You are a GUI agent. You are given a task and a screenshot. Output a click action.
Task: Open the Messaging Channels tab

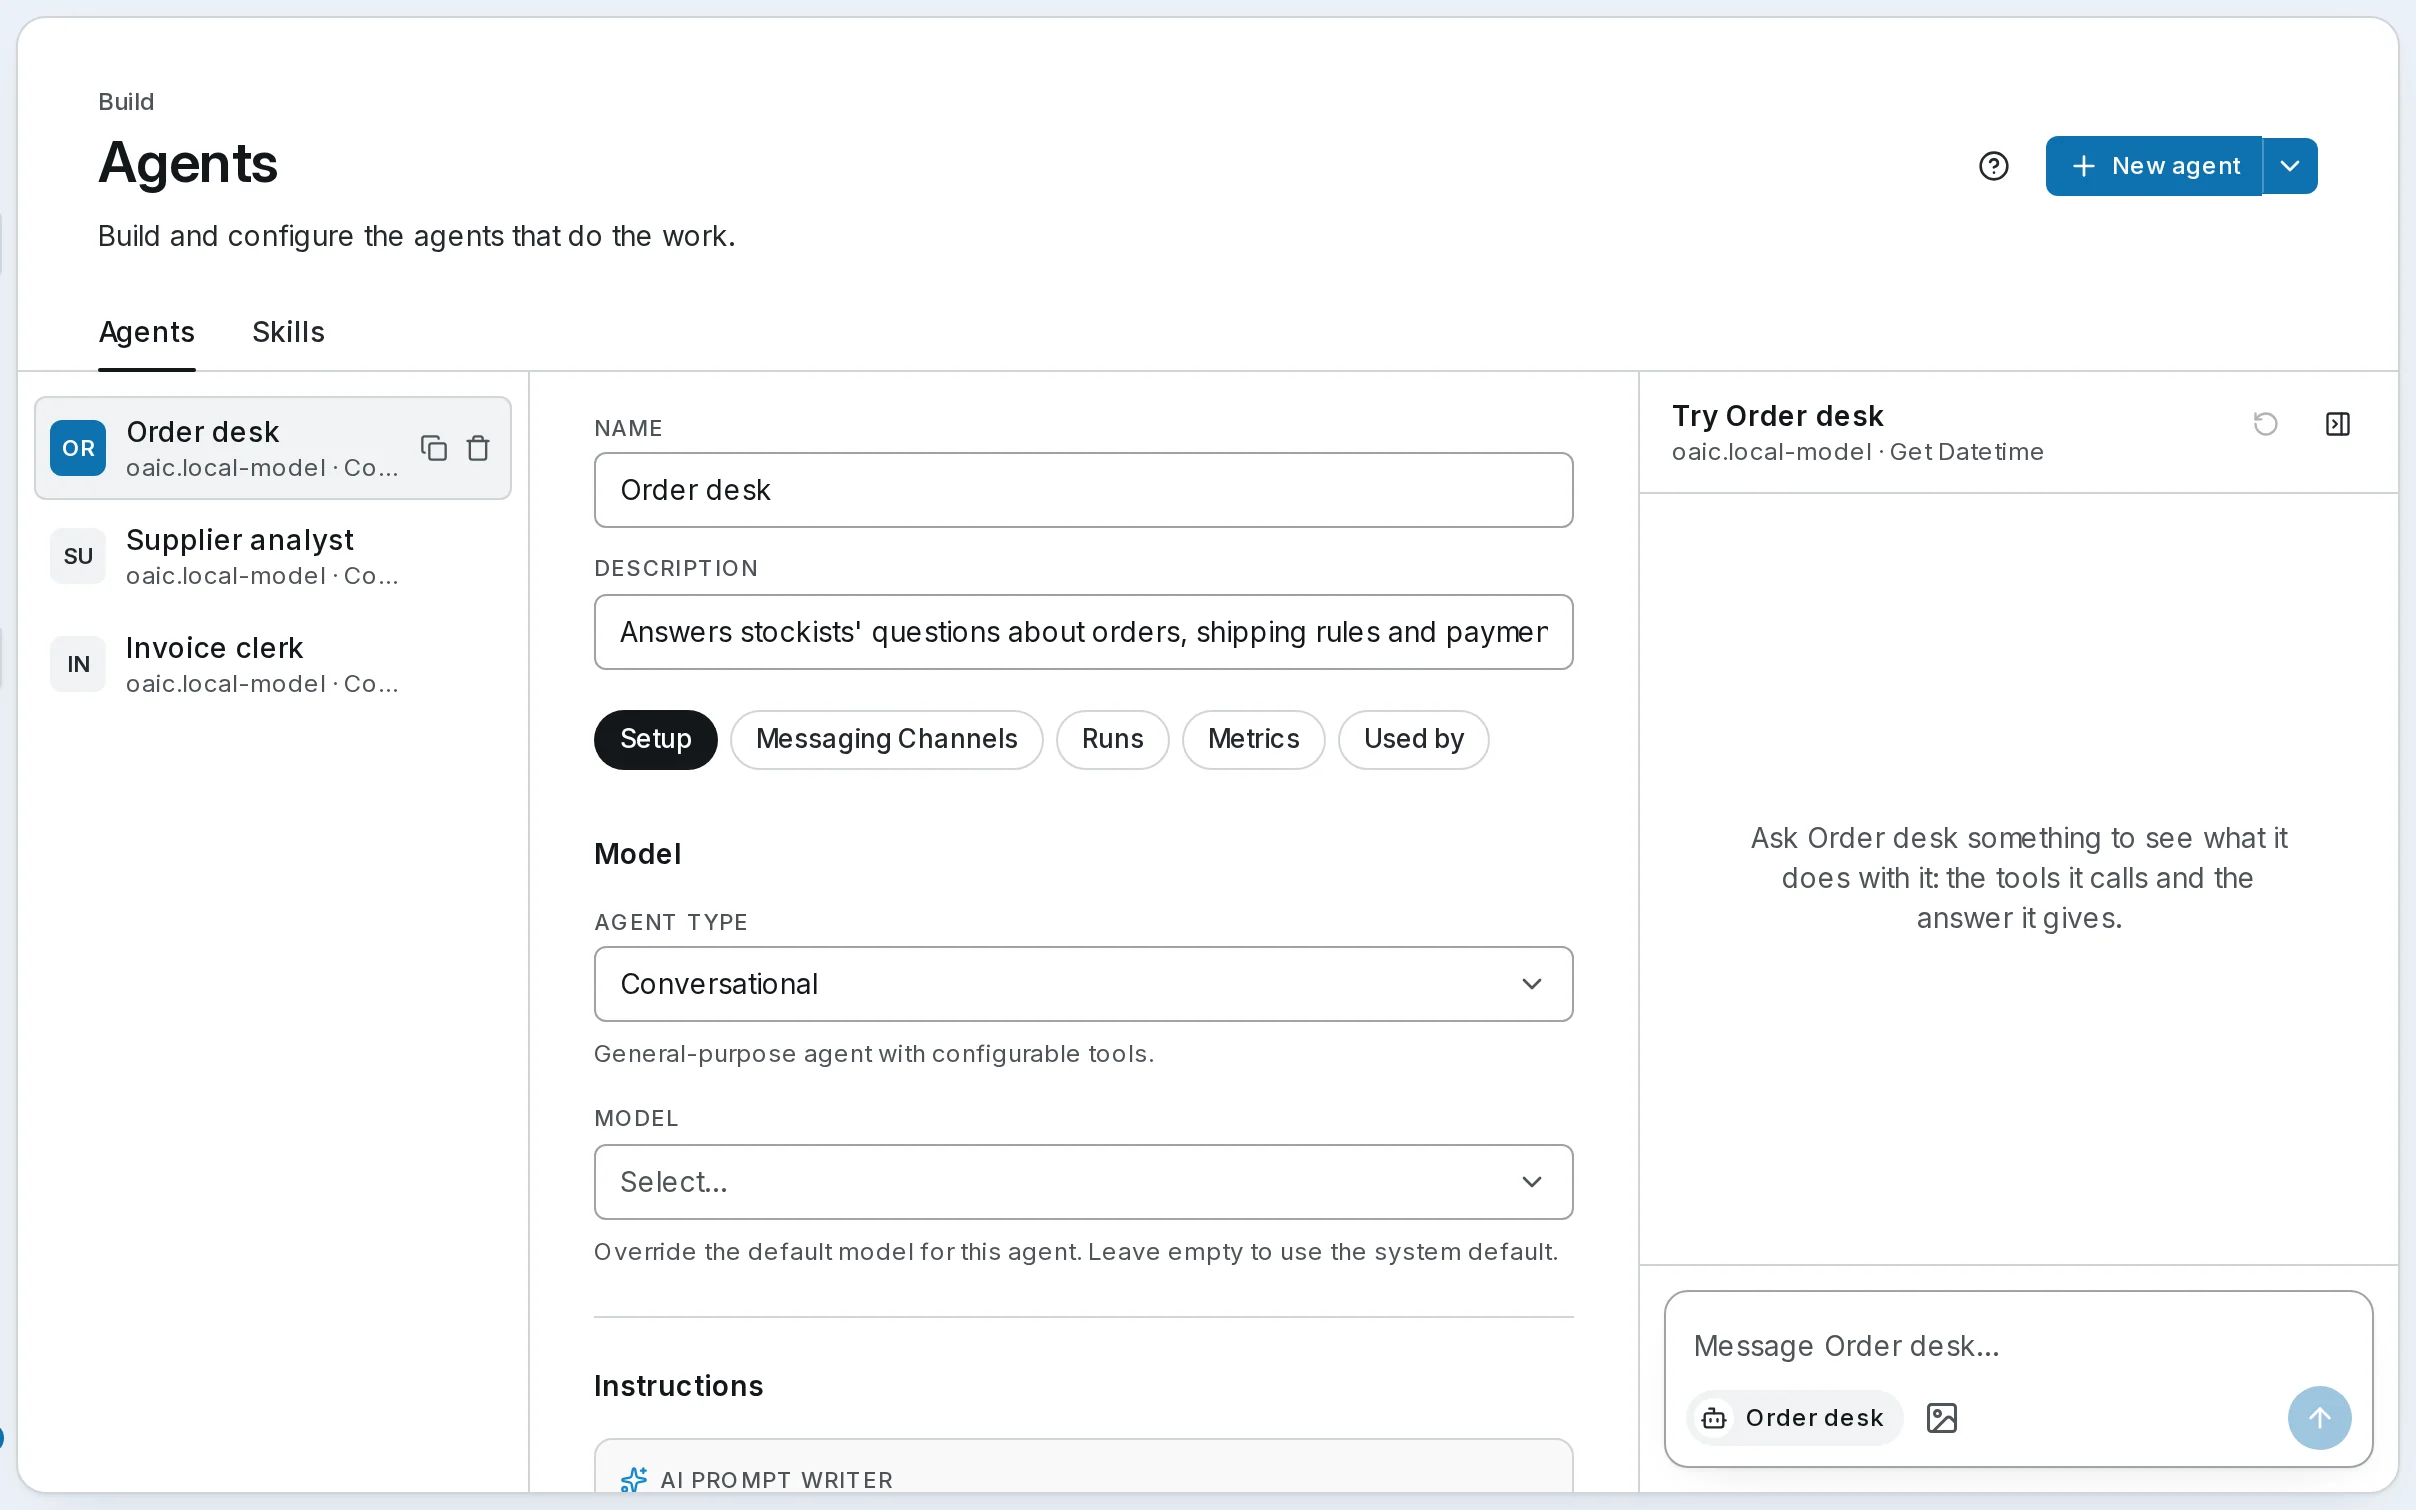[886, 739]
